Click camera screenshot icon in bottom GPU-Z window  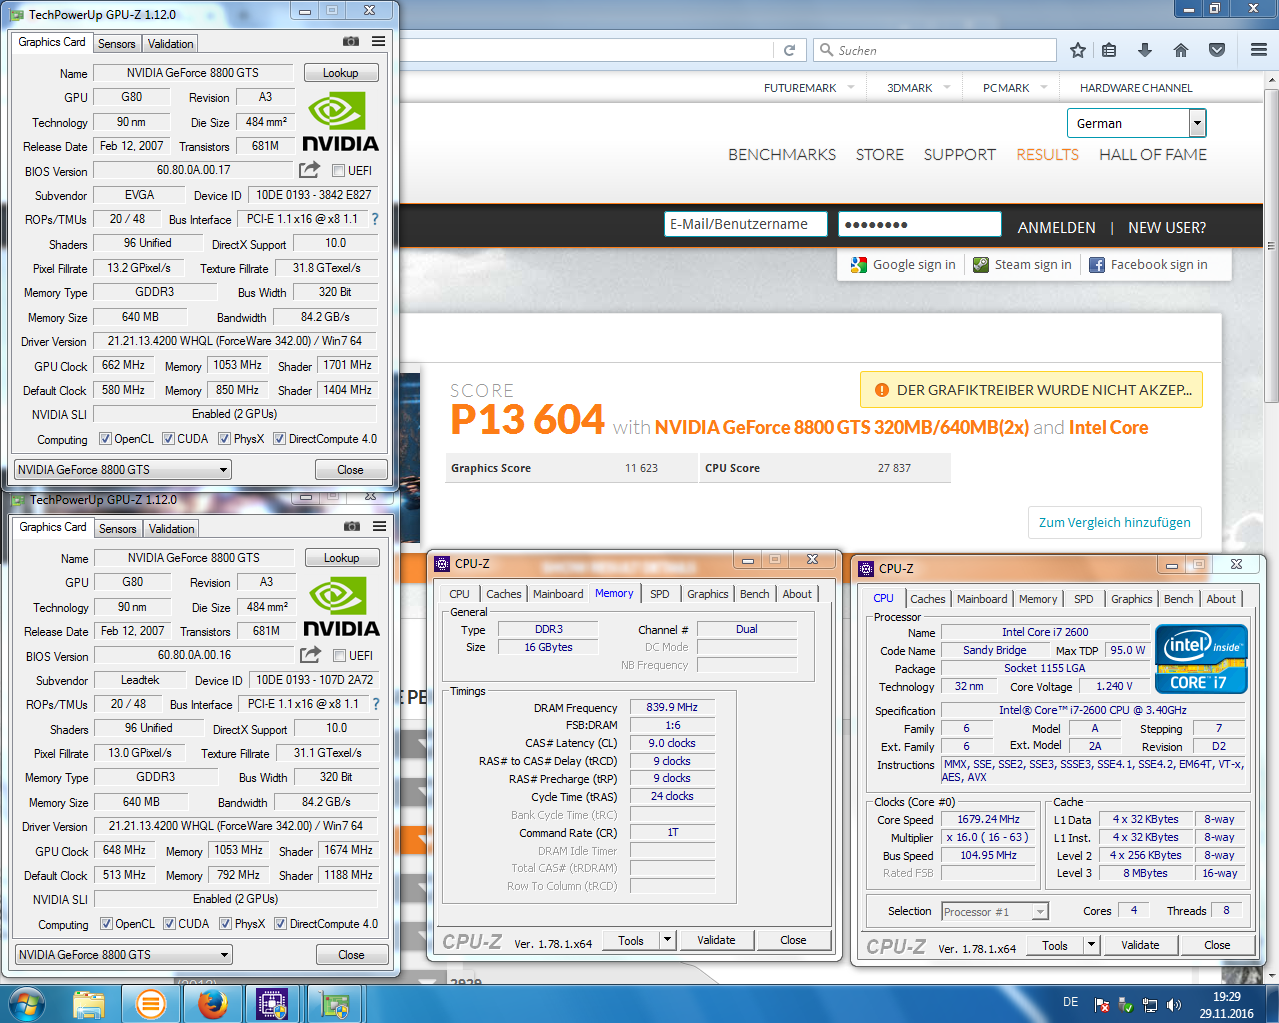[x=352, y=526]
